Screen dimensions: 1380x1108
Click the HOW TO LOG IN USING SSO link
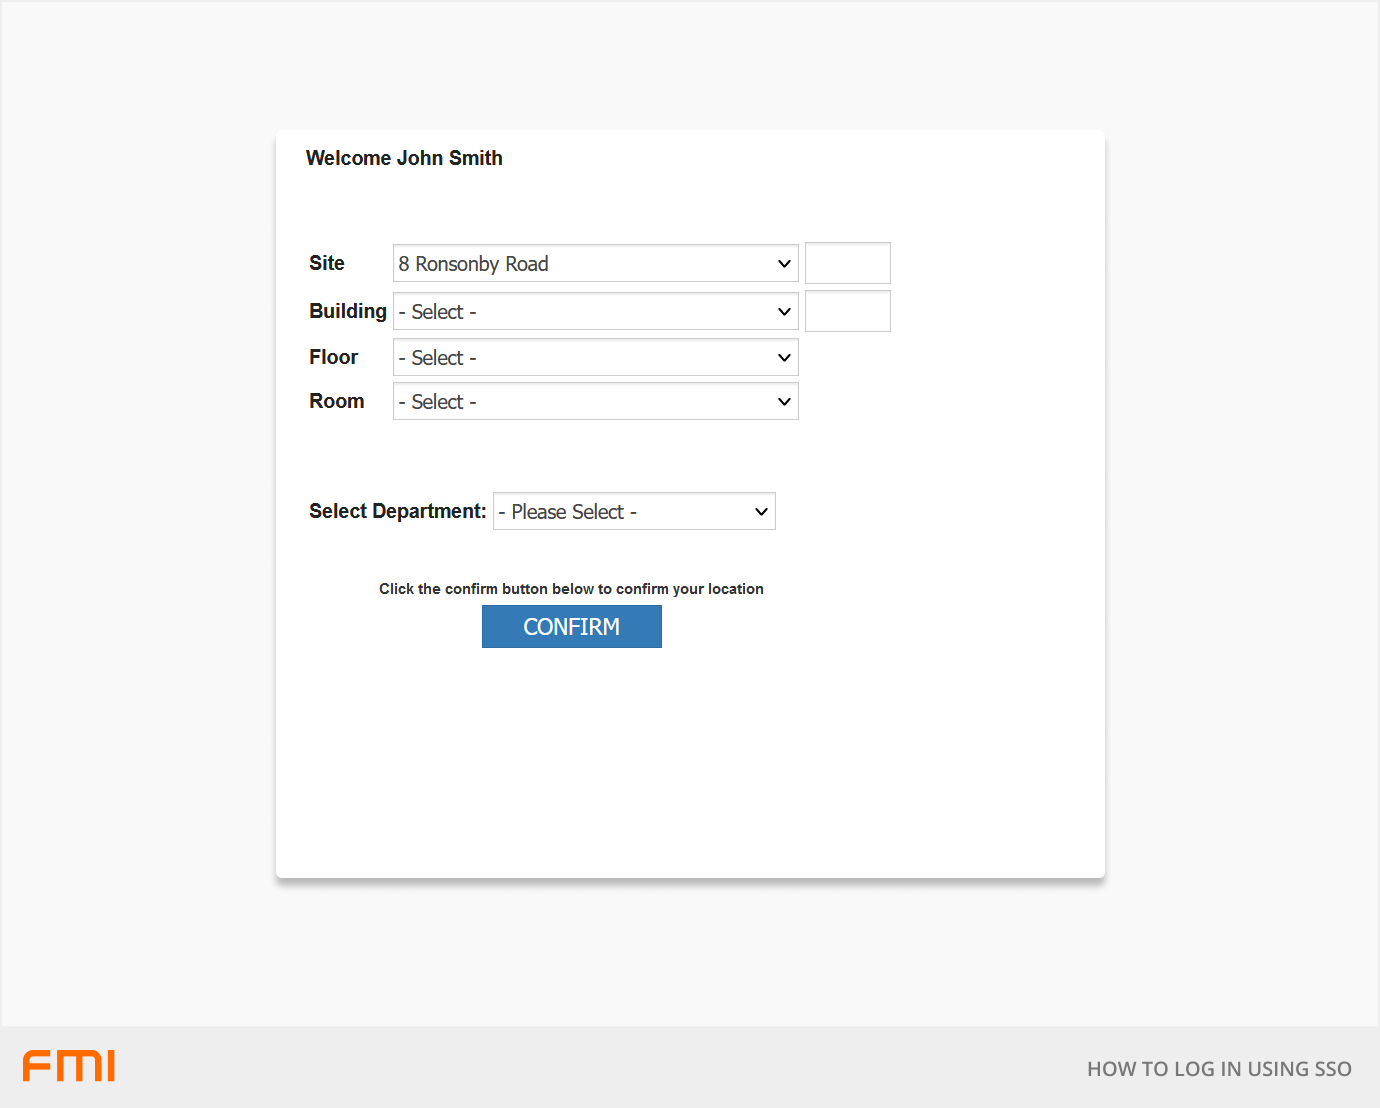click(1219, 1068)
